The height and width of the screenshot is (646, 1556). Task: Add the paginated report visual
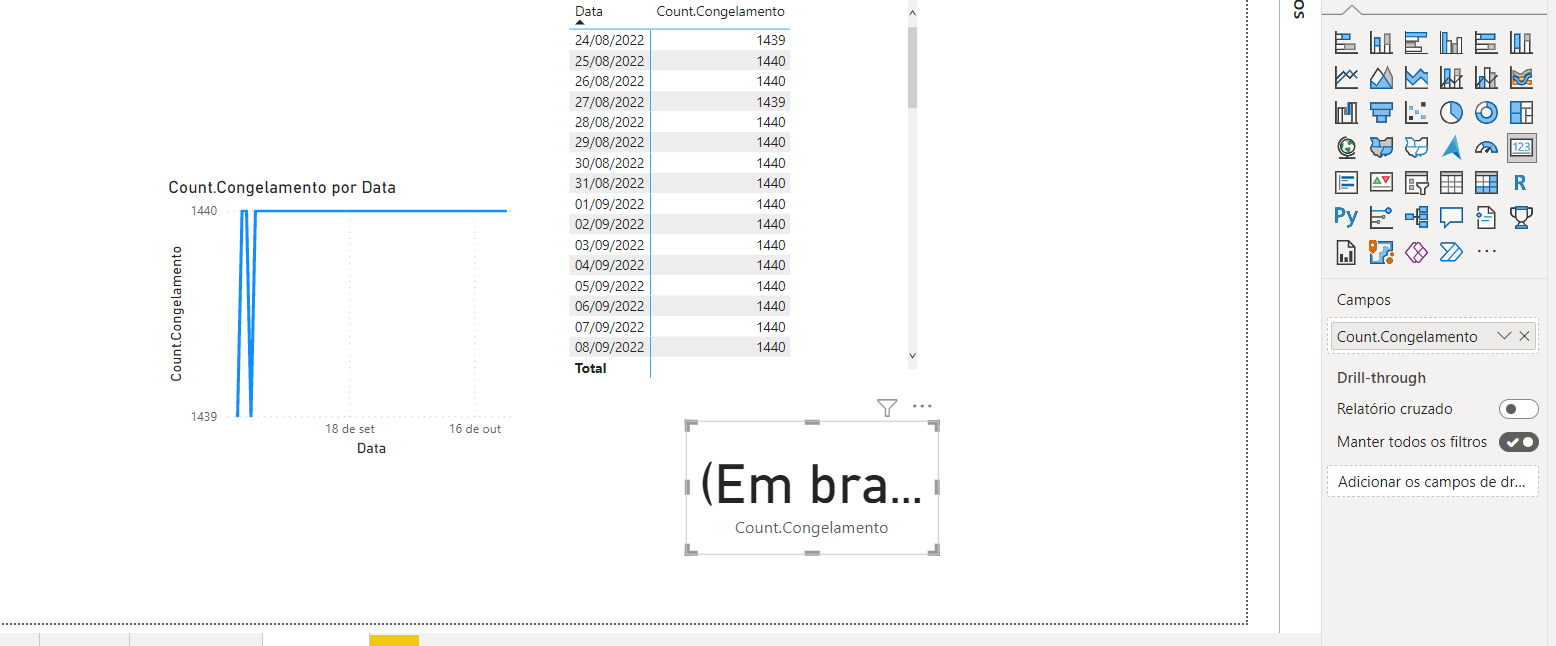pyautogui.click(x=1346, y=252)
